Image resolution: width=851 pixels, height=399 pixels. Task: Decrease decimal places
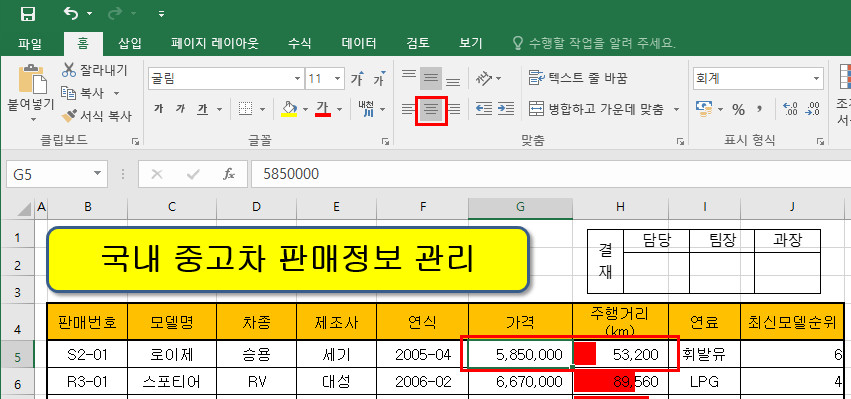[812, 109]
